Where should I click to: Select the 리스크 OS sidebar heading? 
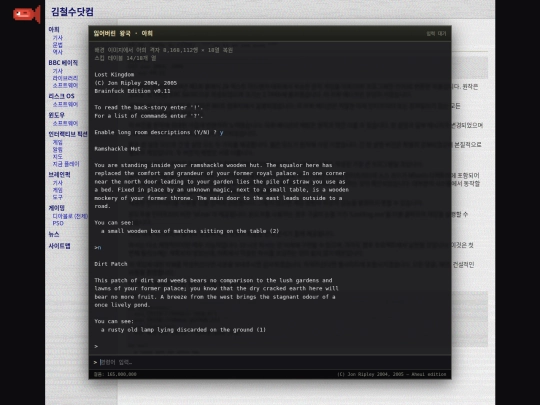pyautogui.click(x=61, y=96)
